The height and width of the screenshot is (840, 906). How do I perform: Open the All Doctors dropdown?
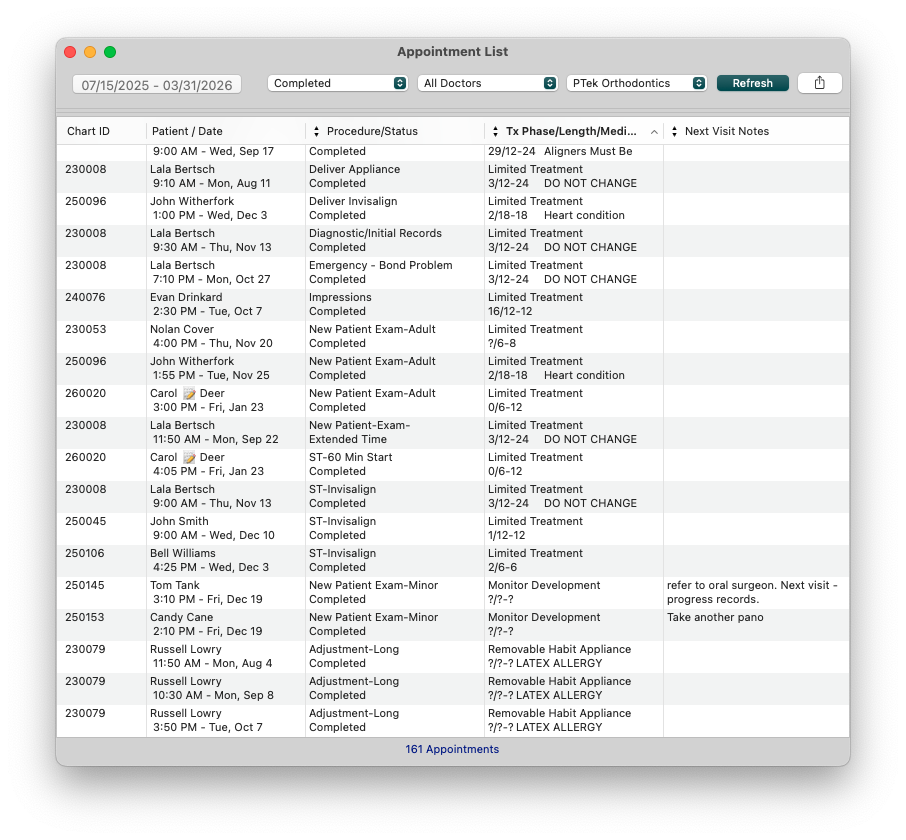(x=488, y=83)
